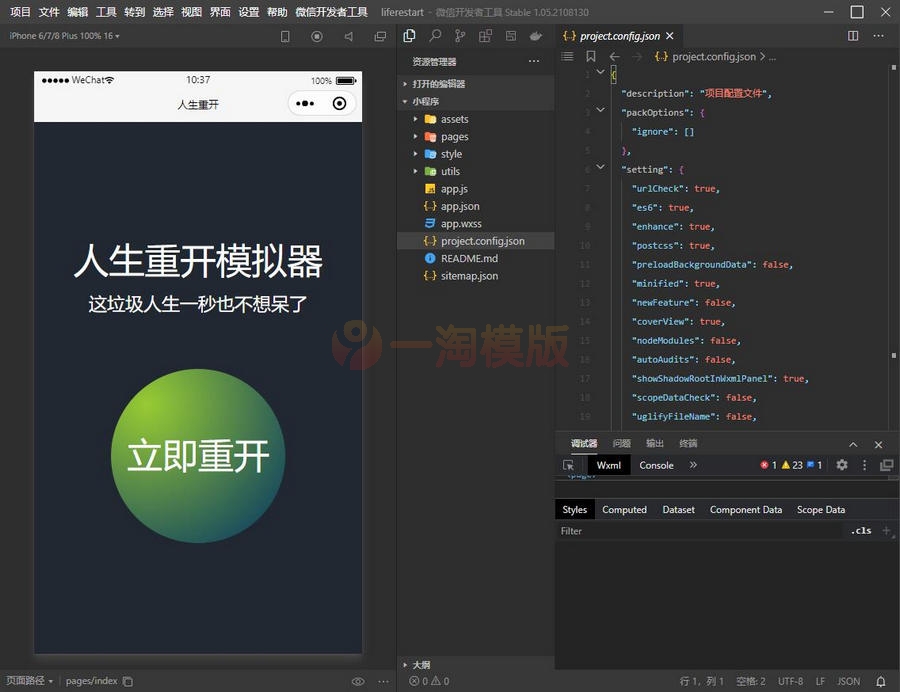Open debugger settings via the gear icon

(x=841, y=464)
